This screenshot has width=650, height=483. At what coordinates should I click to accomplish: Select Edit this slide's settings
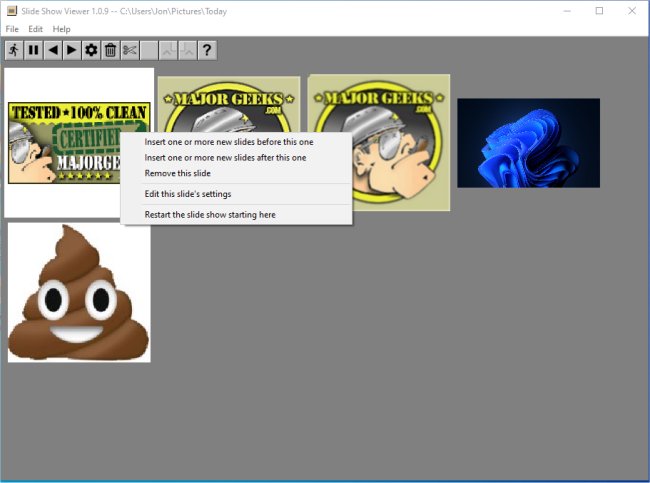(x=236, y=194)
